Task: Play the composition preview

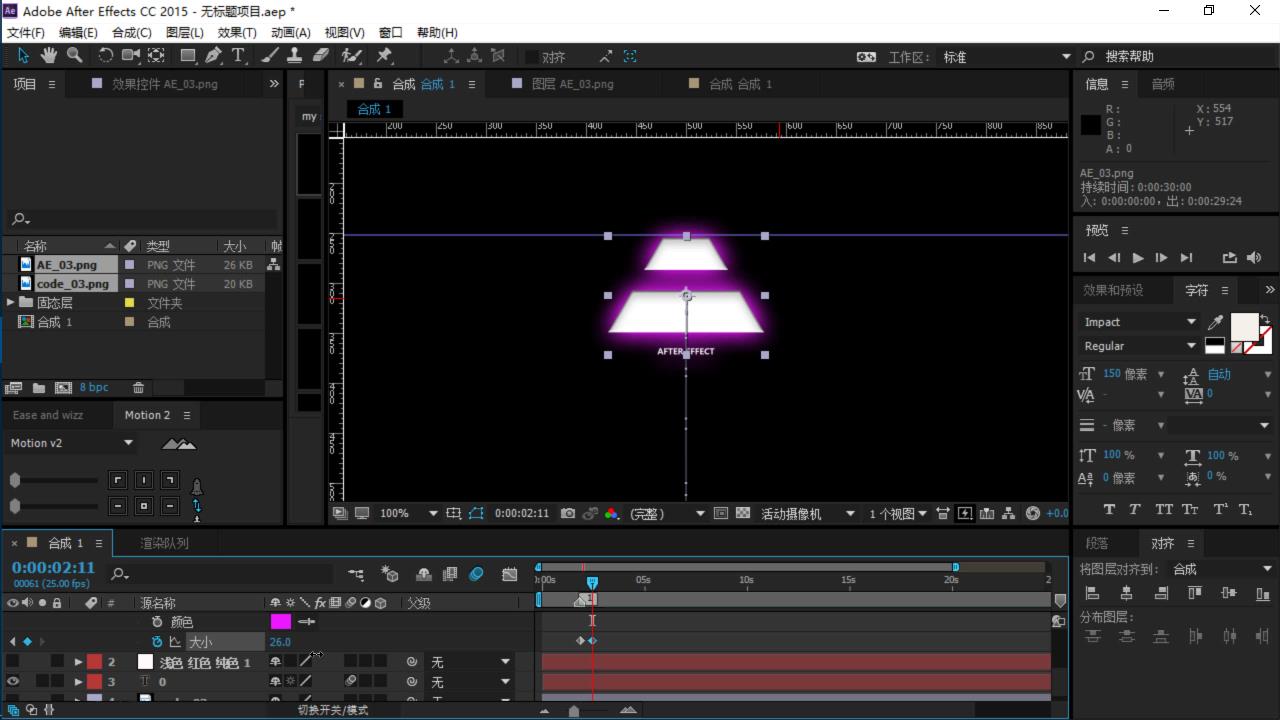Action: (x=1138, y=257)
